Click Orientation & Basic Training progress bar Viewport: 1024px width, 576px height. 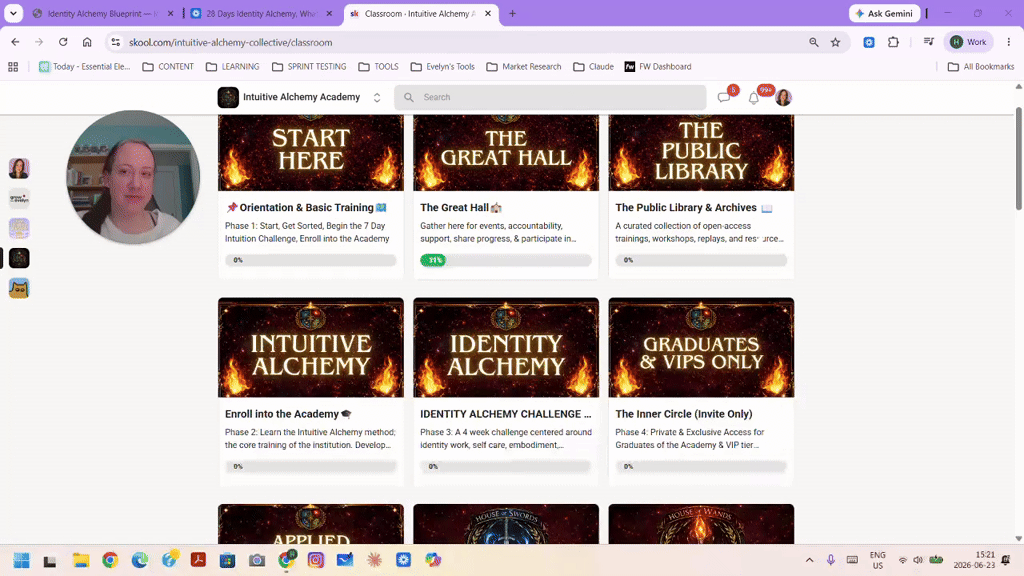(311, 260)
